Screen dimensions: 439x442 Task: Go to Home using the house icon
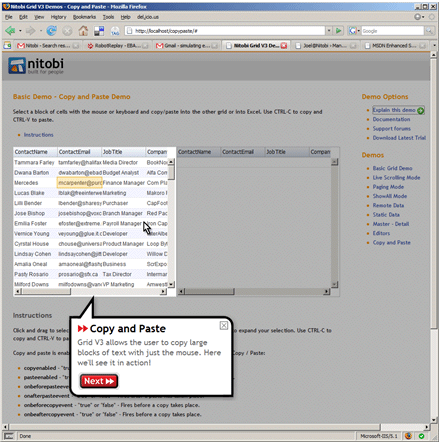pyautogui.click(x=83, y=31)
